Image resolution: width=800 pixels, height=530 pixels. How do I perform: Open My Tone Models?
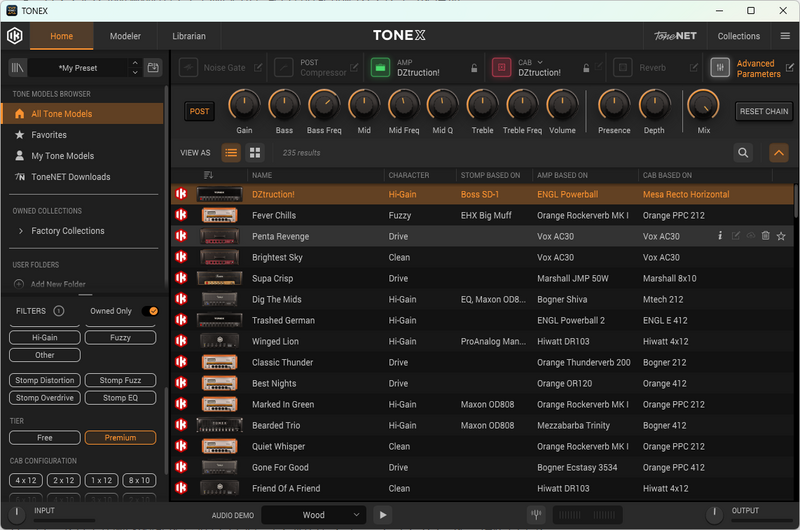click(83, 156)
